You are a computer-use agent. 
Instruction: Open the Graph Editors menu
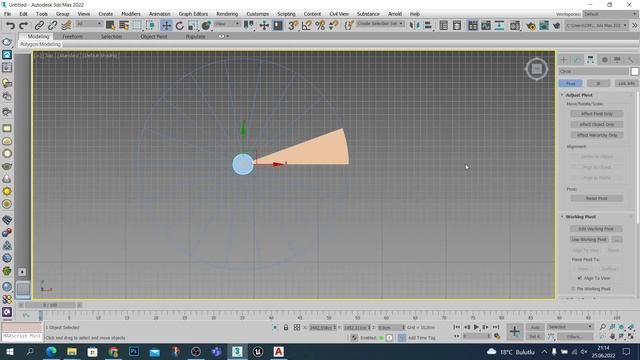pos(193,14)
